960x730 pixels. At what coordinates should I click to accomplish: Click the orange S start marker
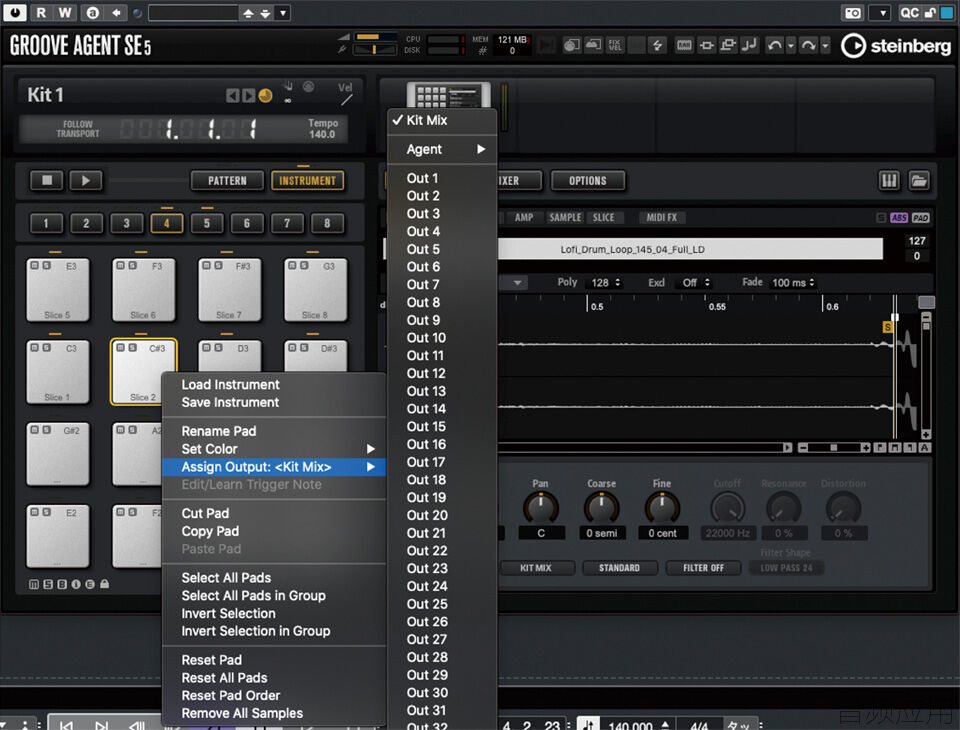[887, 327]
